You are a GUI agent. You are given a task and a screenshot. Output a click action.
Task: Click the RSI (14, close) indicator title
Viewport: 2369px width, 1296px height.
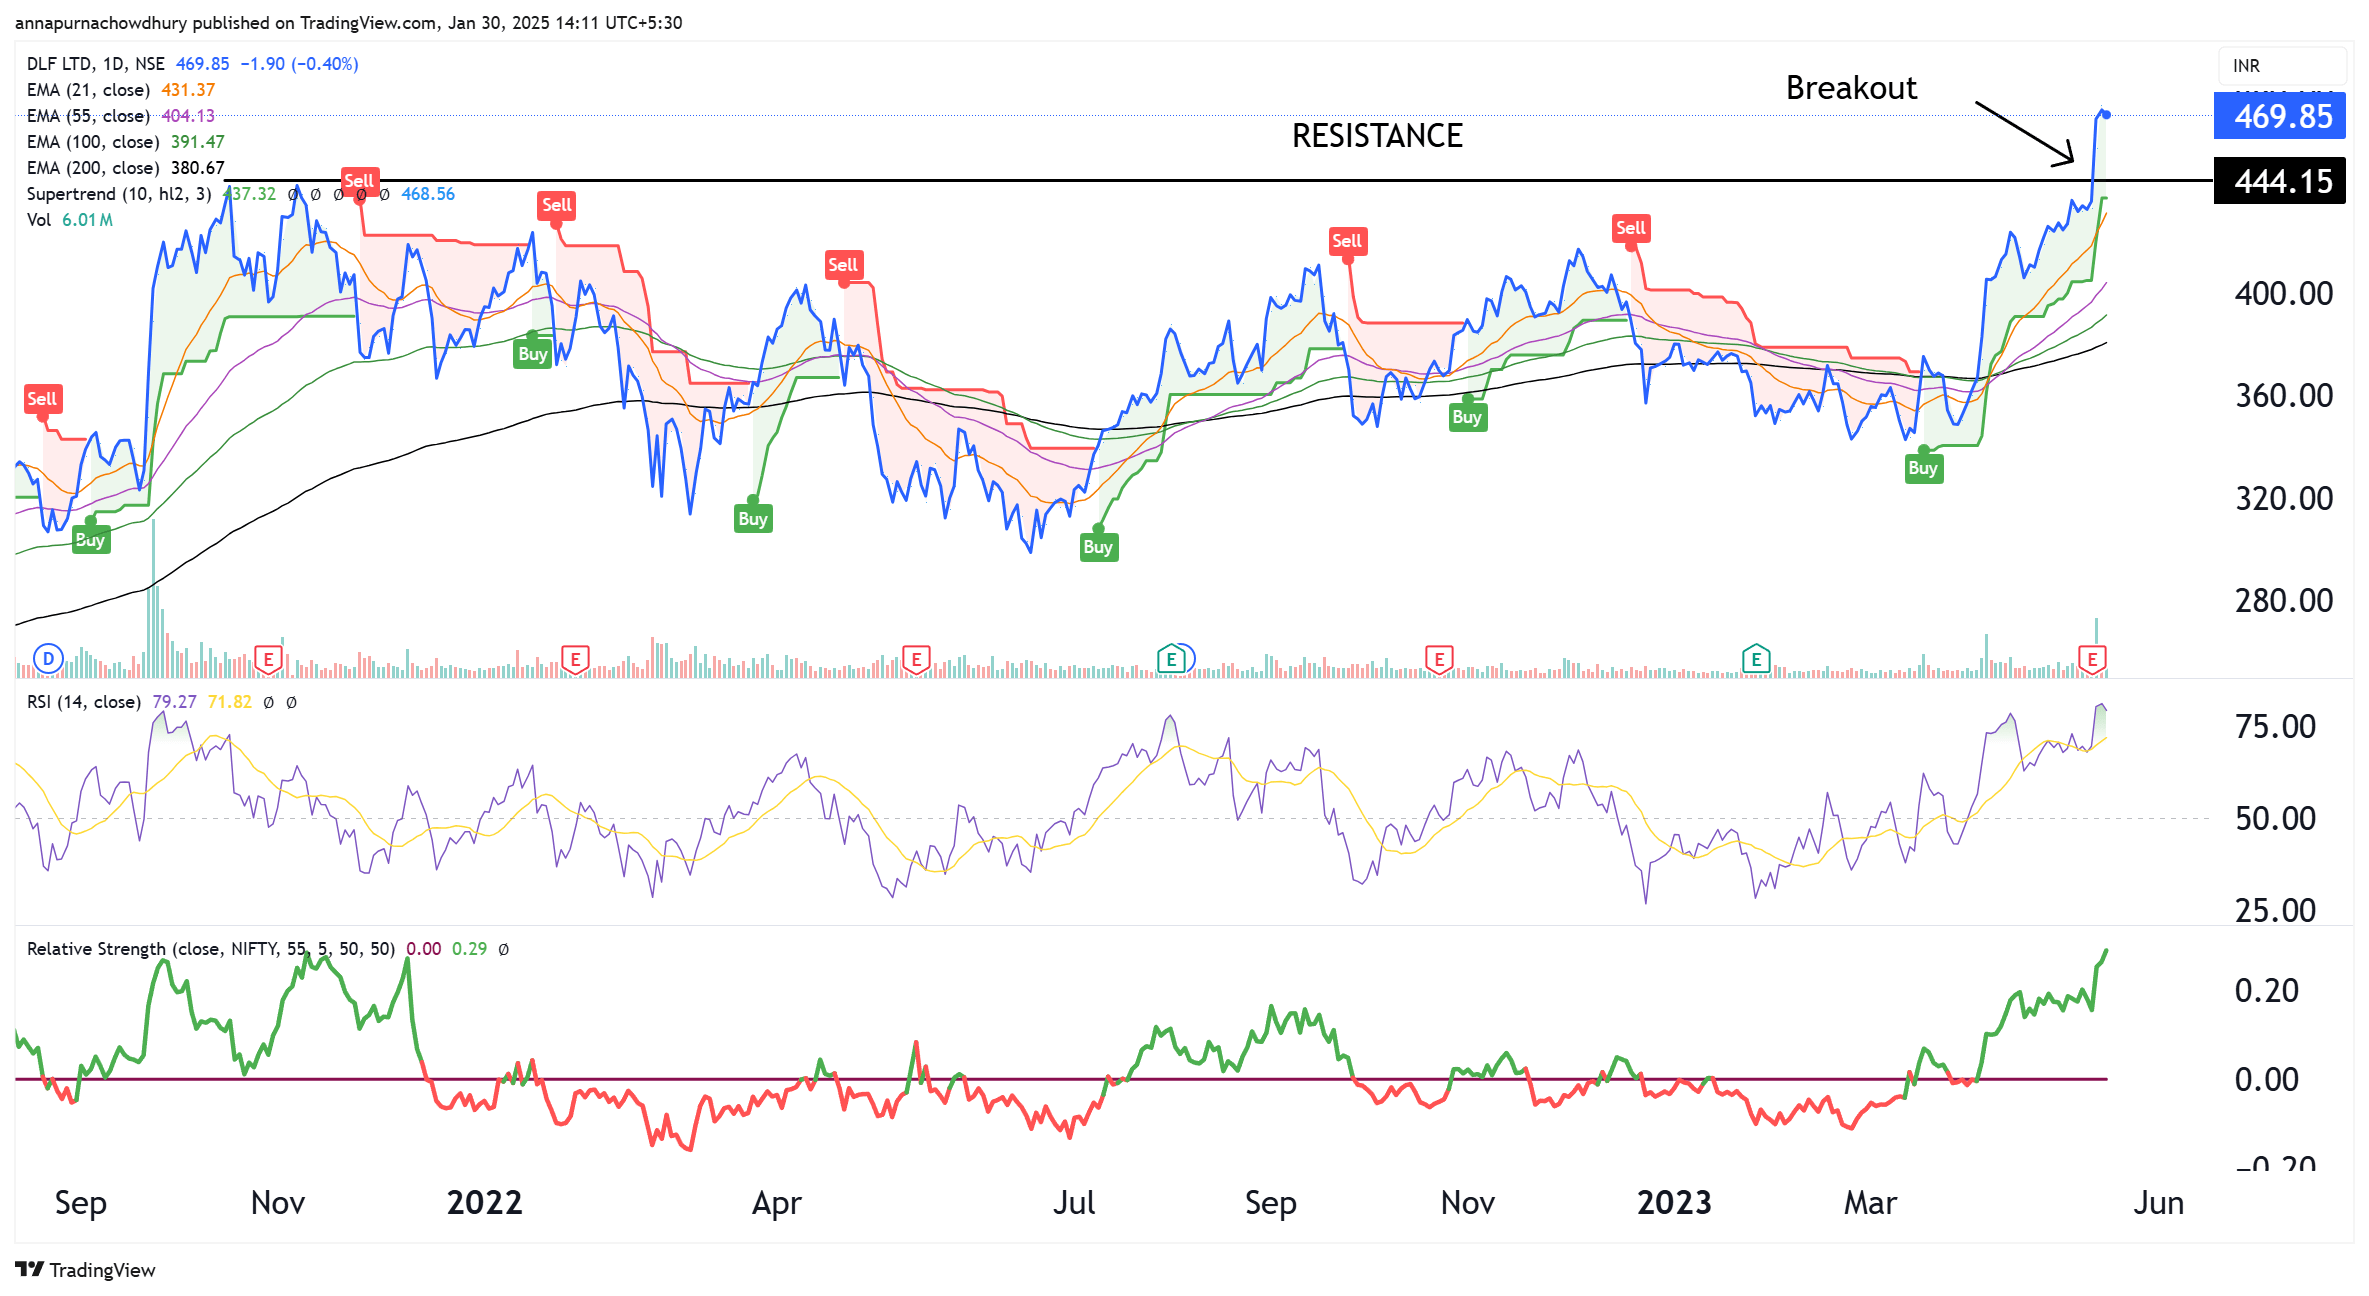click(84, 702)
